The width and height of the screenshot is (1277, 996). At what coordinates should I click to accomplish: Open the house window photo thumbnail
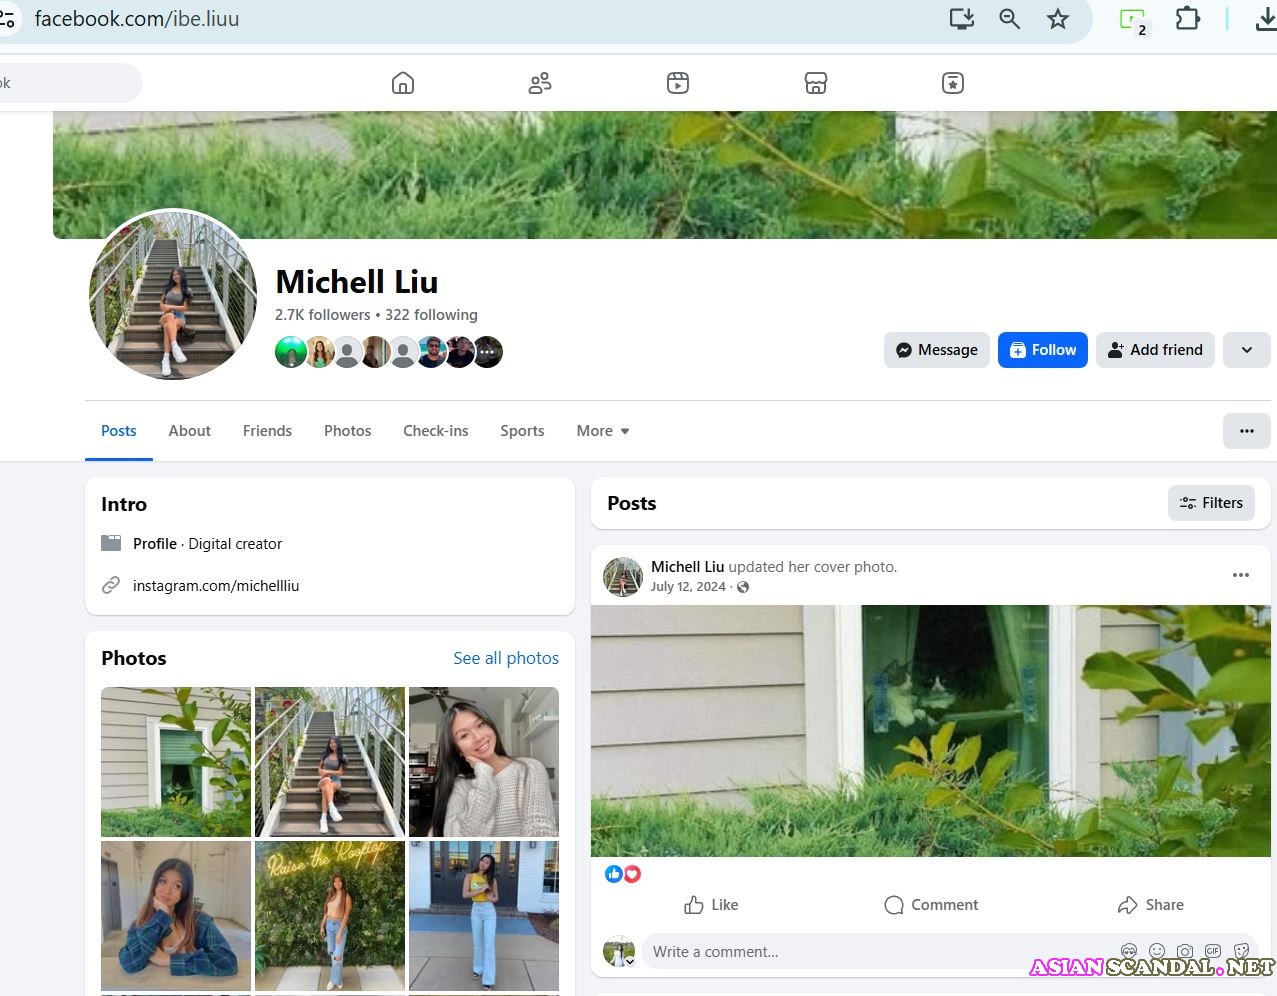pyautogui.click(x=176, y=762)
